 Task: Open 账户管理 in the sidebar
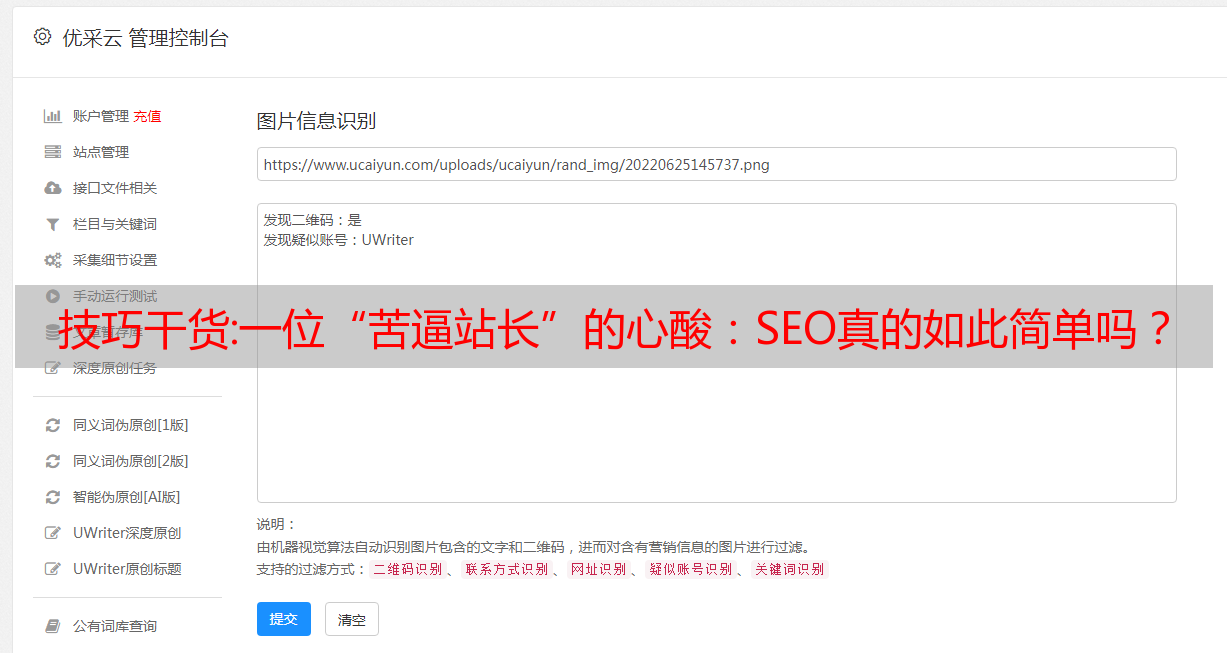(101, 116)
